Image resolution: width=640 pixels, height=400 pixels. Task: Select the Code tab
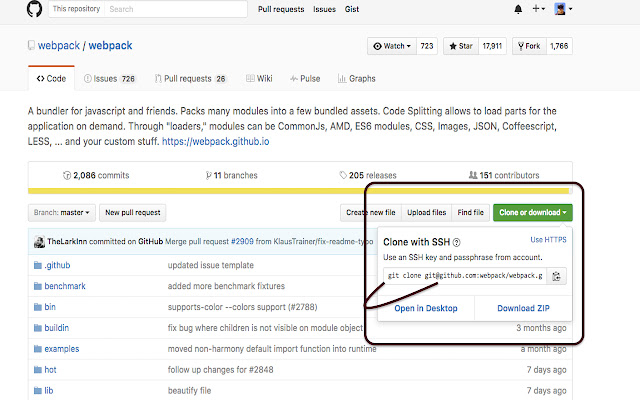pos(51,78)
